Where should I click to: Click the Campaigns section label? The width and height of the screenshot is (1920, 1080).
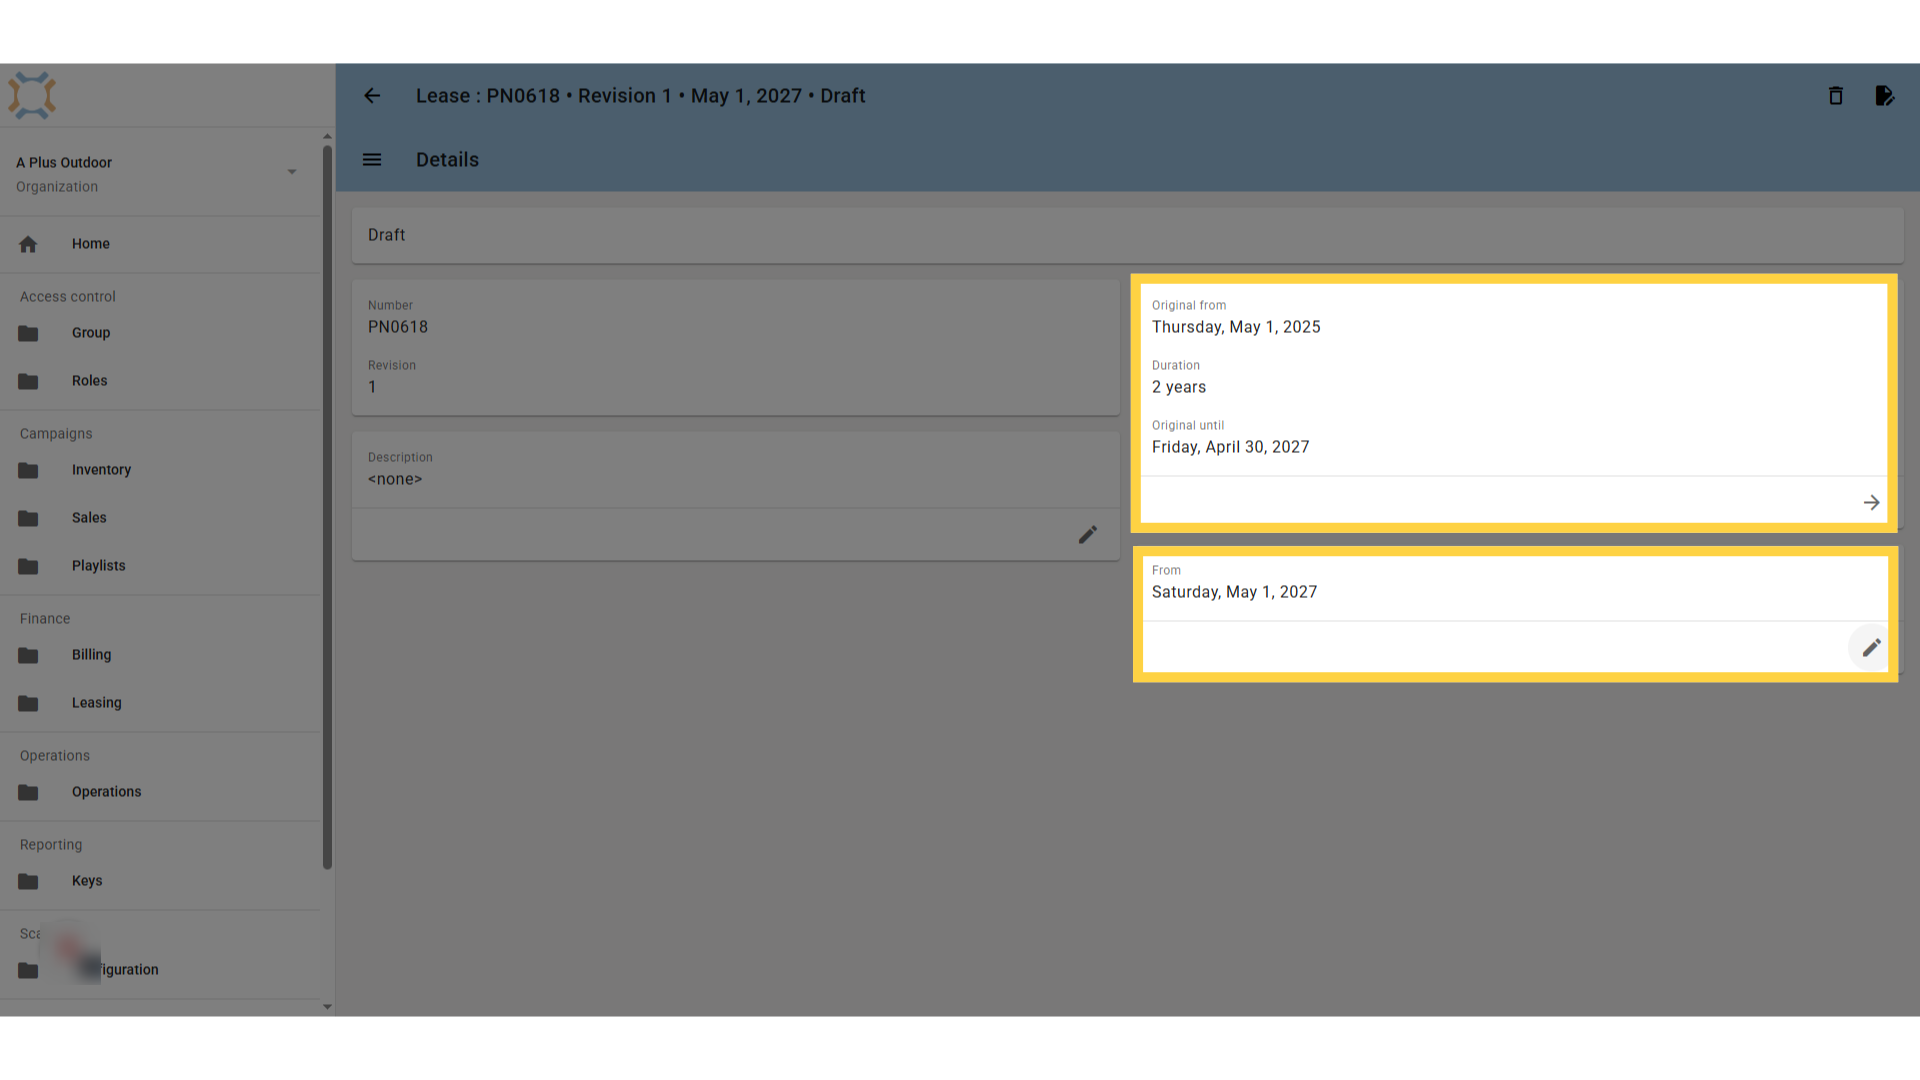pos(56,434)
